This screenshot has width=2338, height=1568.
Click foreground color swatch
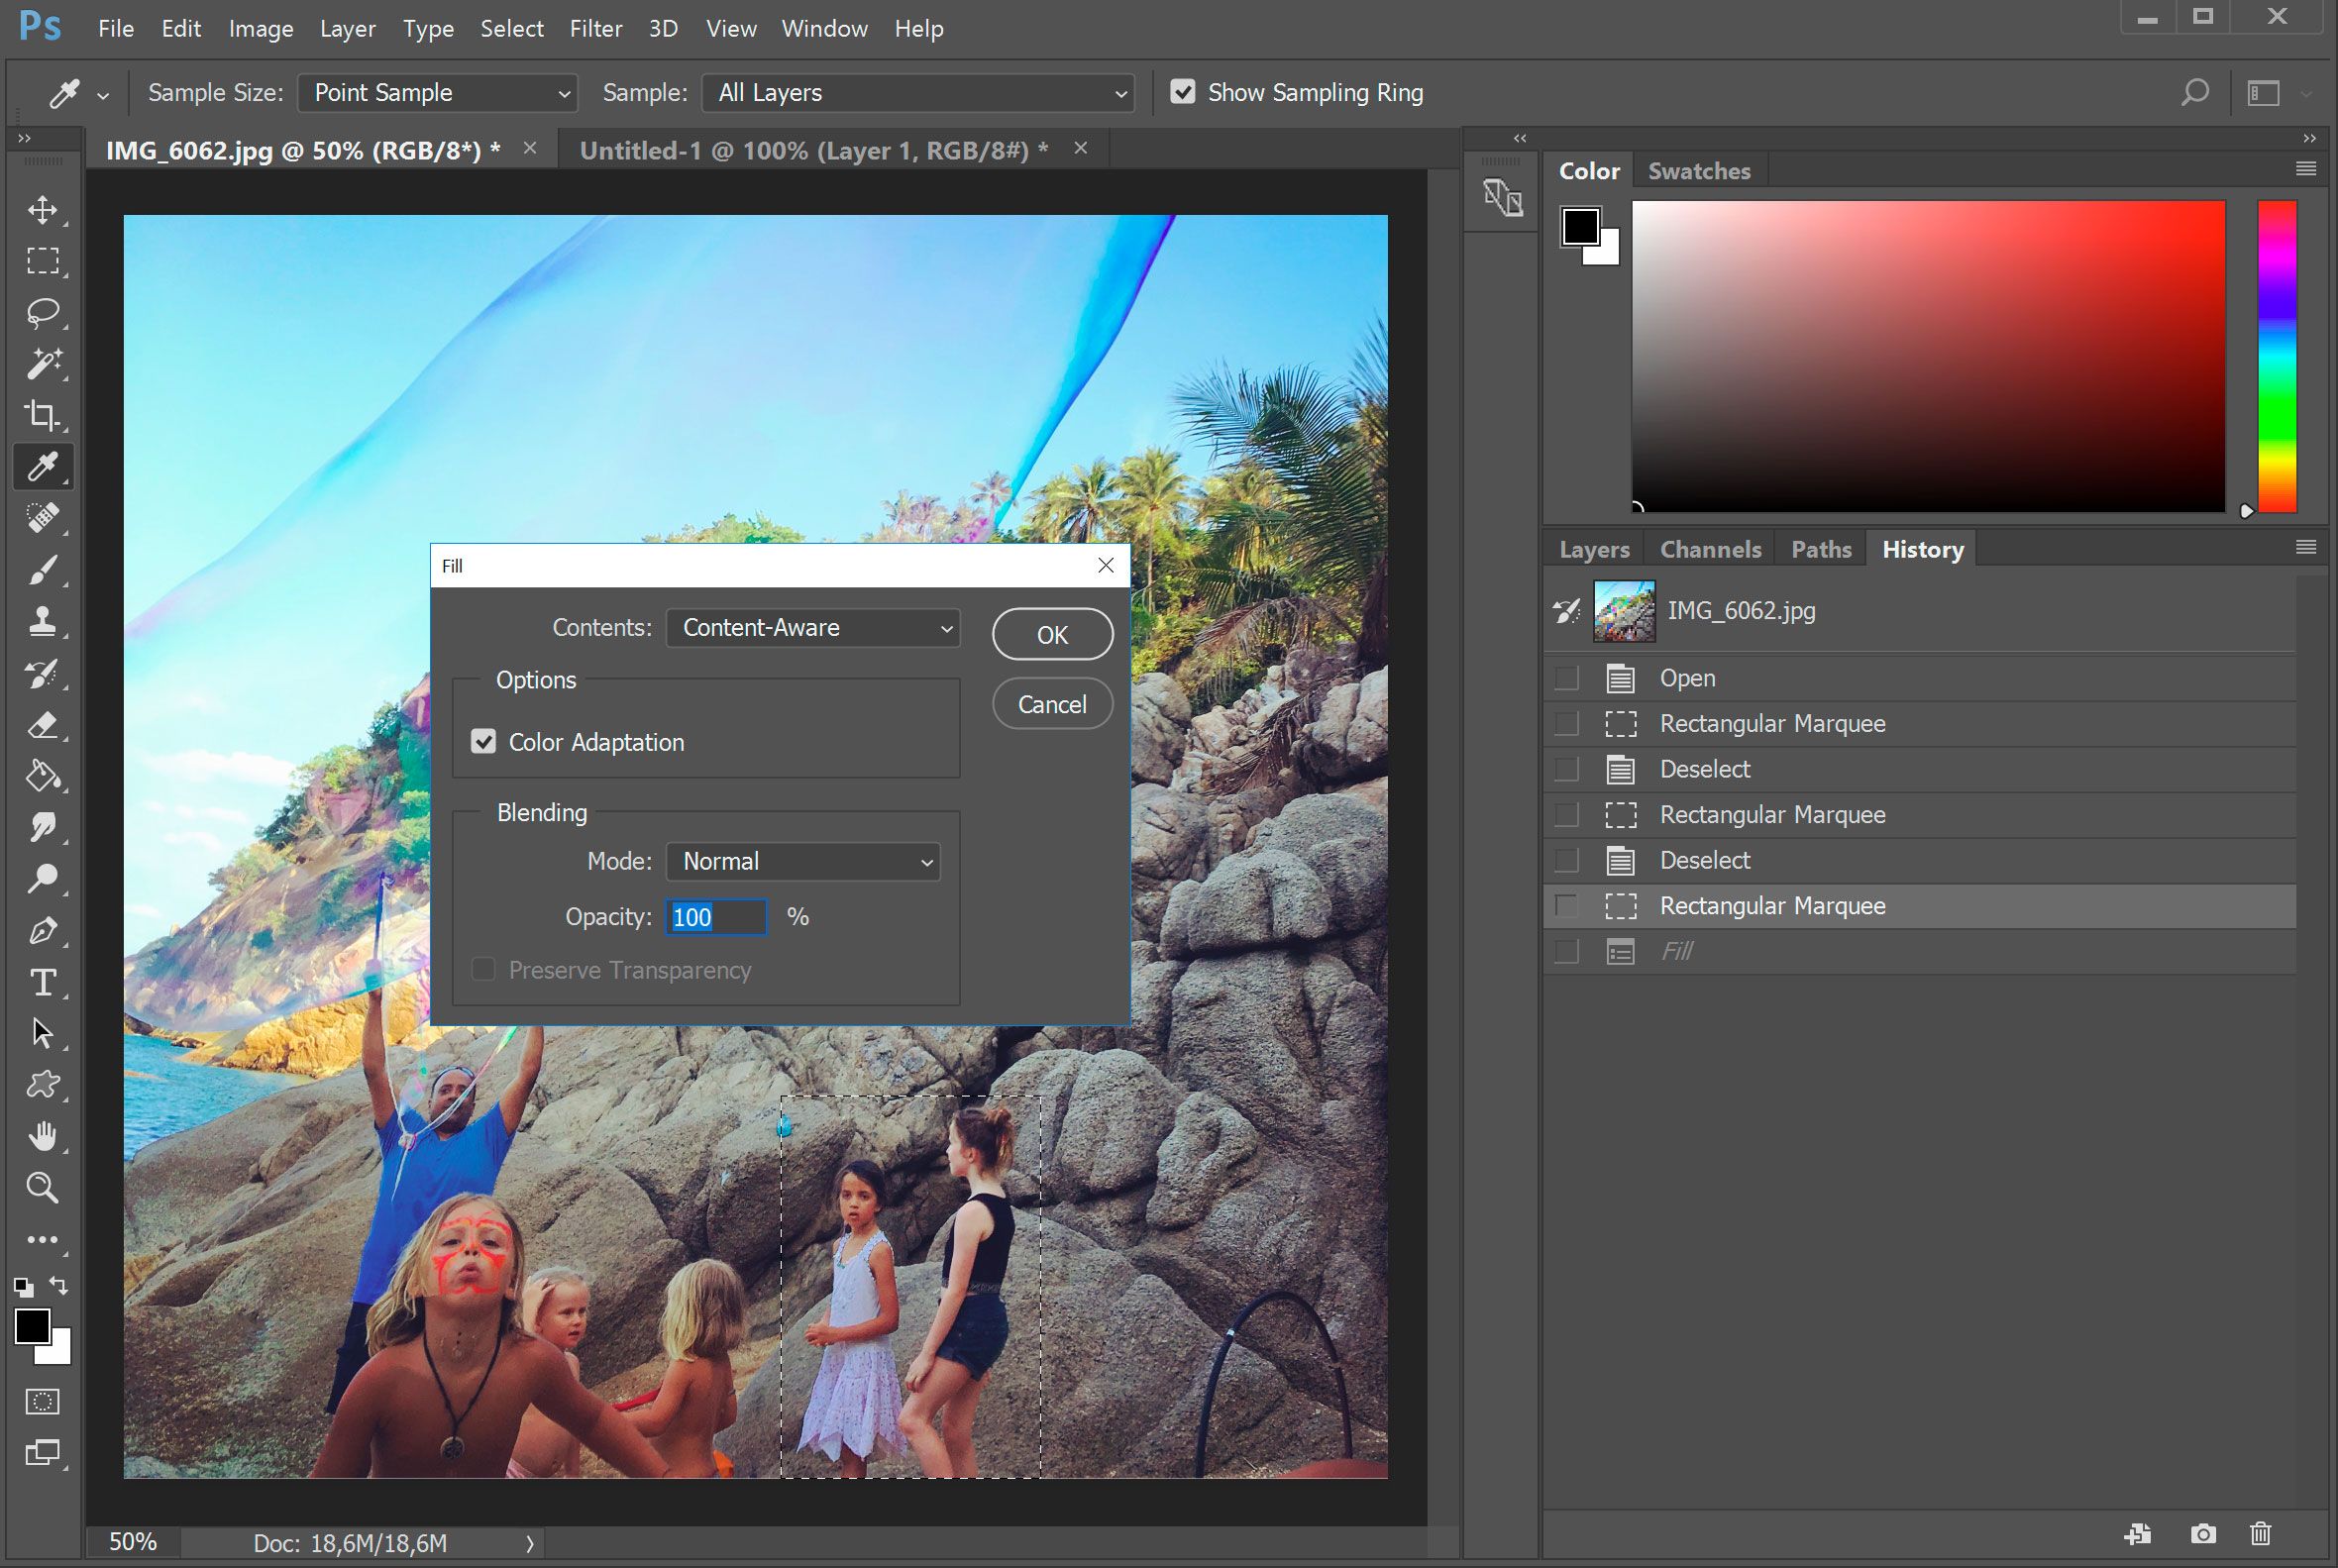(x=30, y=1328)
